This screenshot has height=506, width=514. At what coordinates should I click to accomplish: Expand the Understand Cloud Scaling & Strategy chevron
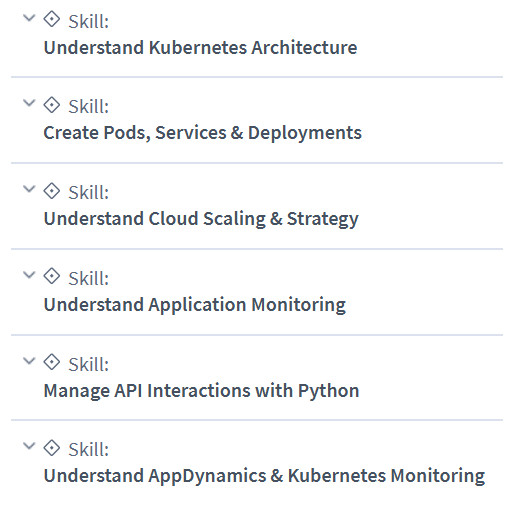[x=29, y=189]
